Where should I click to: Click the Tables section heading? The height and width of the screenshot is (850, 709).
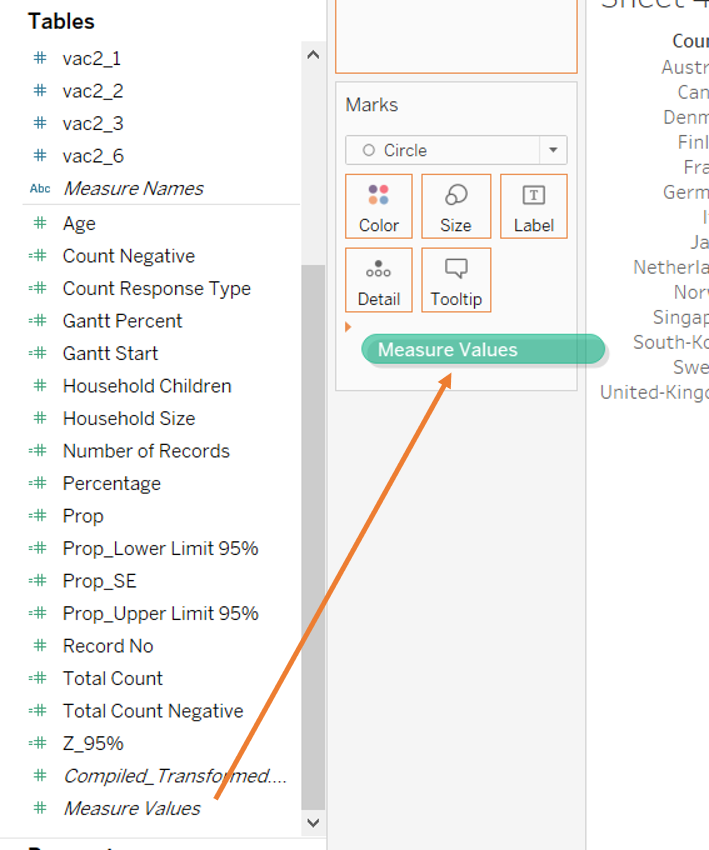coord(61,22)
